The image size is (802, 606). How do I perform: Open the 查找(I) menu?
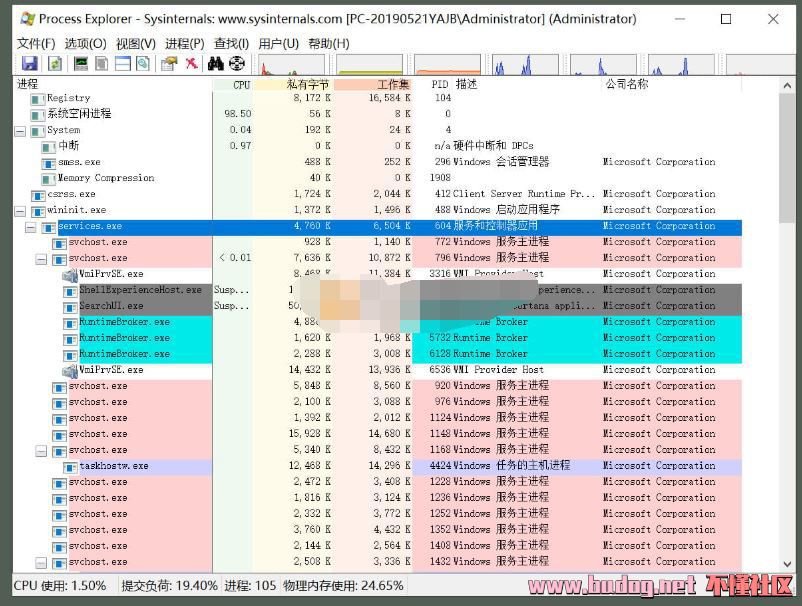(x=231, y=44)
